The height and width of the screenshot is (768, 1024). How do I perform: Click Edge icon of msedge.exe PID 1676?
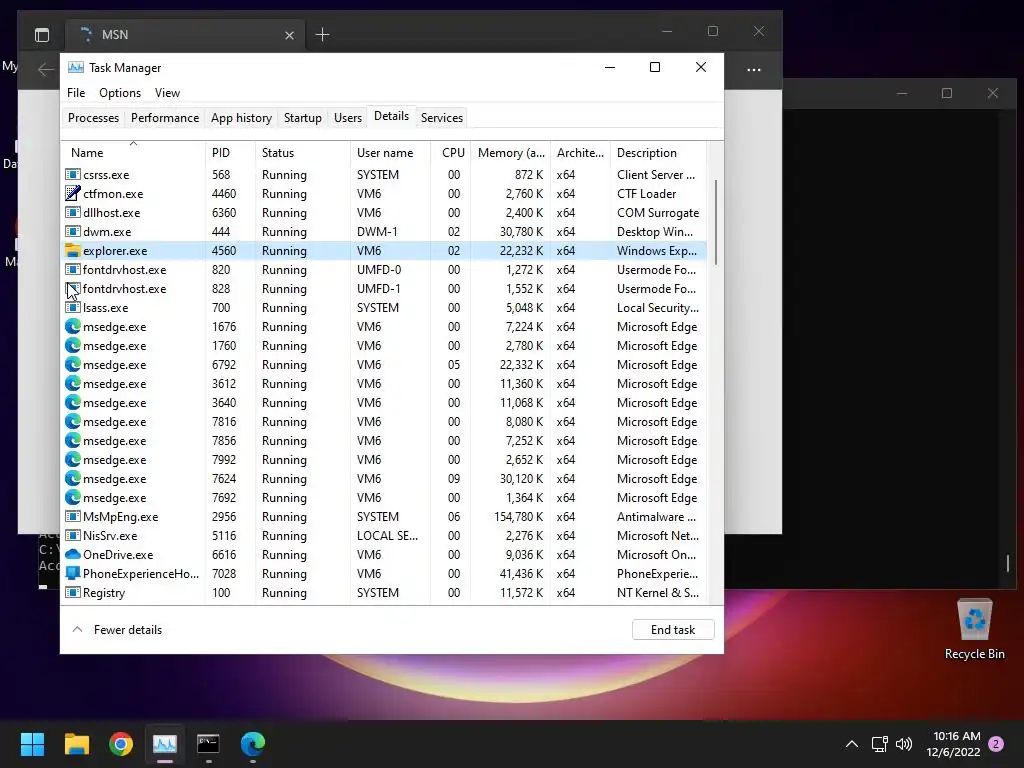click(72, 327)
